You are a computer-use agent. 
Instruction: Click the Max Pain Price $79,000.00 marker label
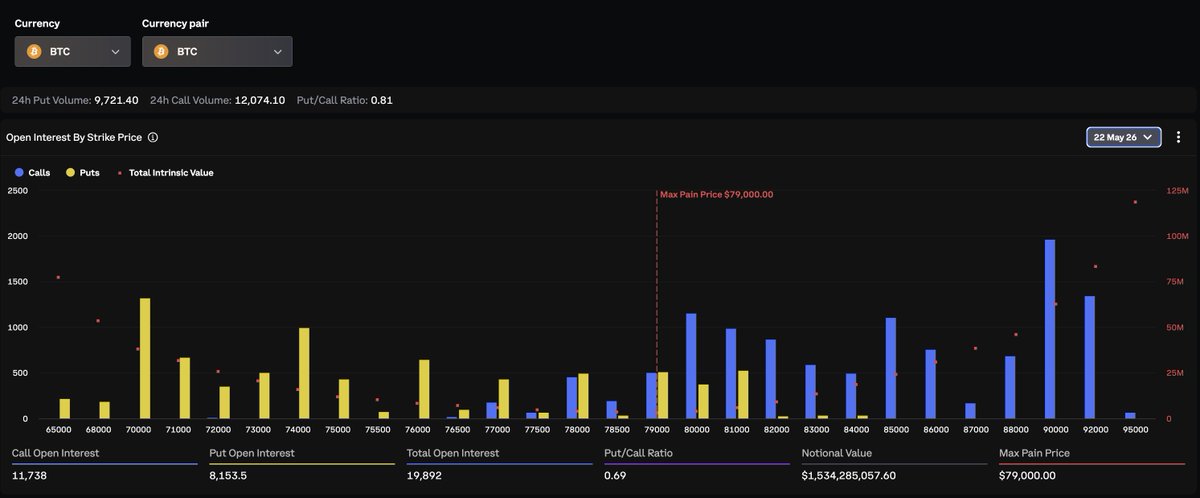[717, 194]
